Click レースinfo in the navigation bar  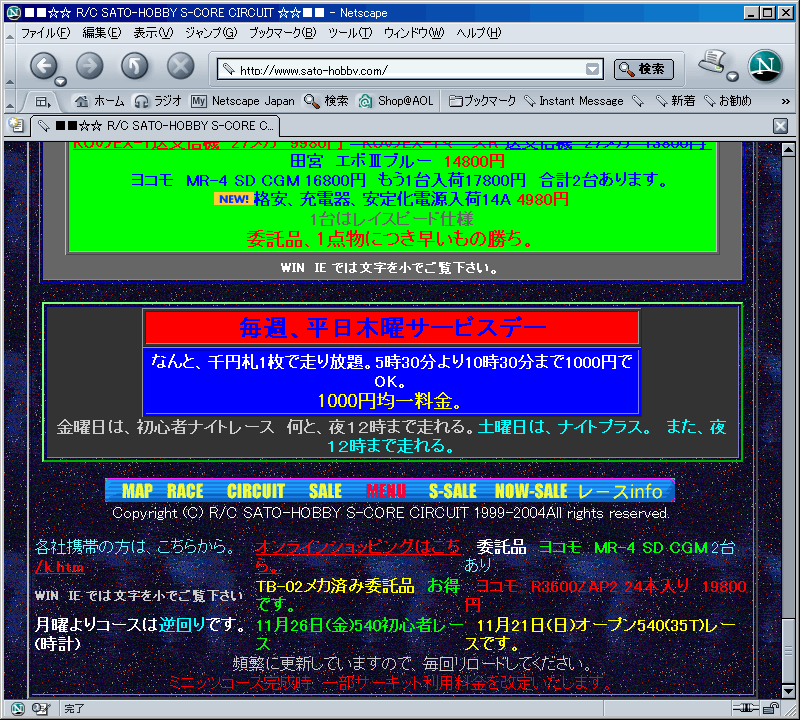[620, 491]
